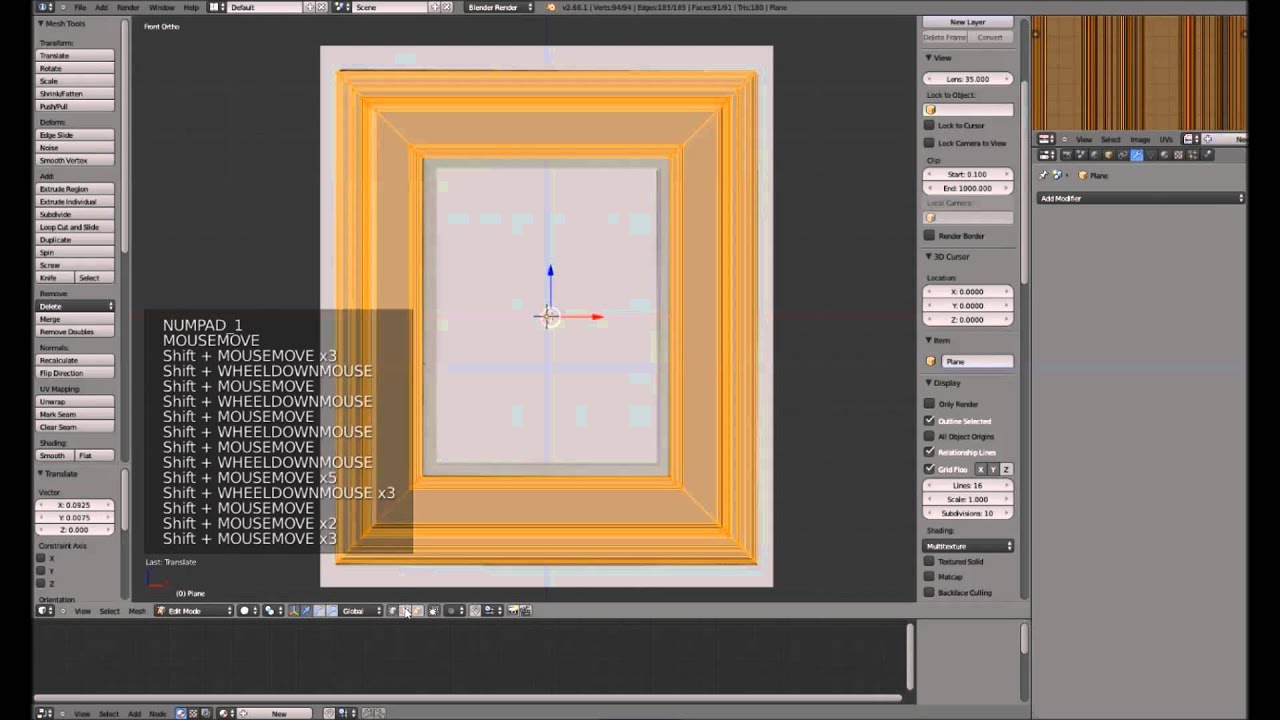
Task: Open the Scene properties tab icon
Action: 1081,155
